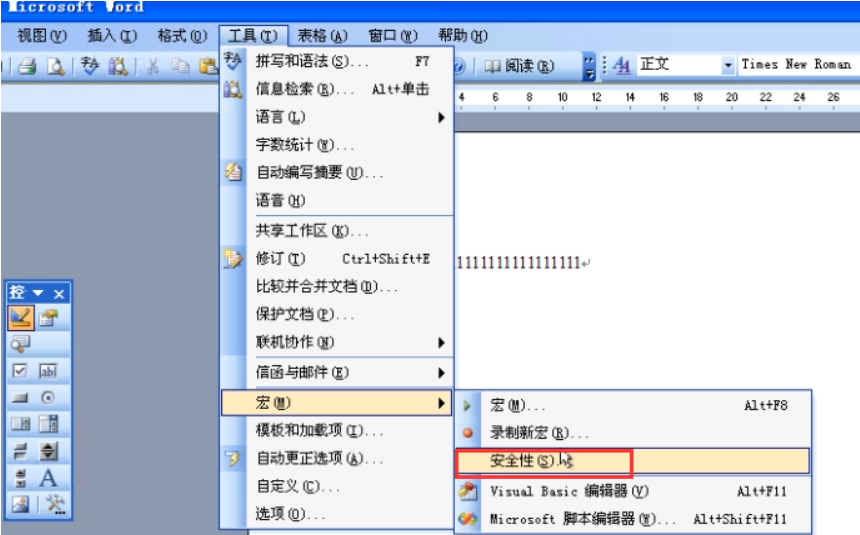This screenshot has height=535, width=860.
Task: Toggle Design Mode in Control Toolbox
Action: point(21,318)
